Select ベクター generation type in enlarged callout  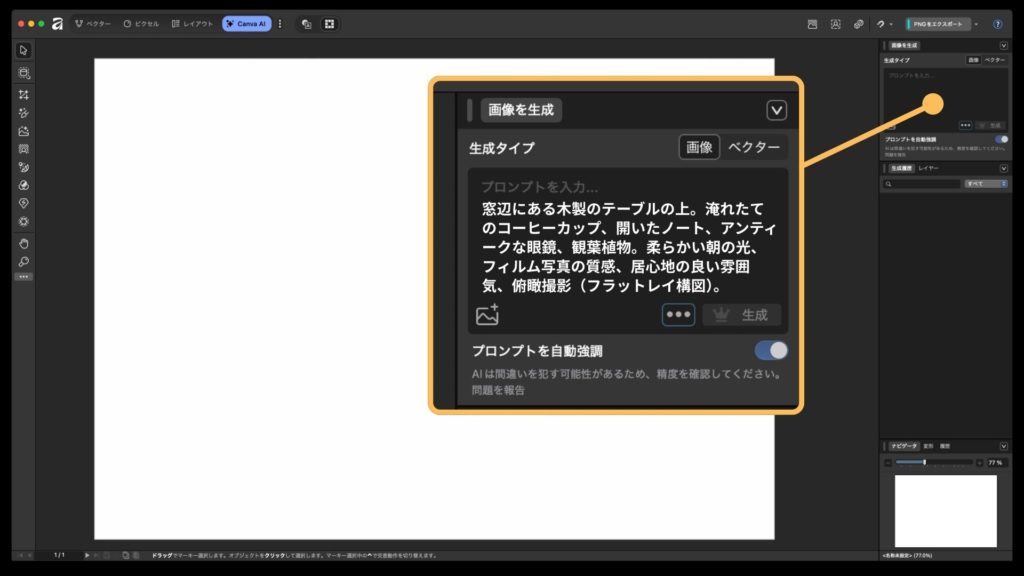click(x=754, y=147)
